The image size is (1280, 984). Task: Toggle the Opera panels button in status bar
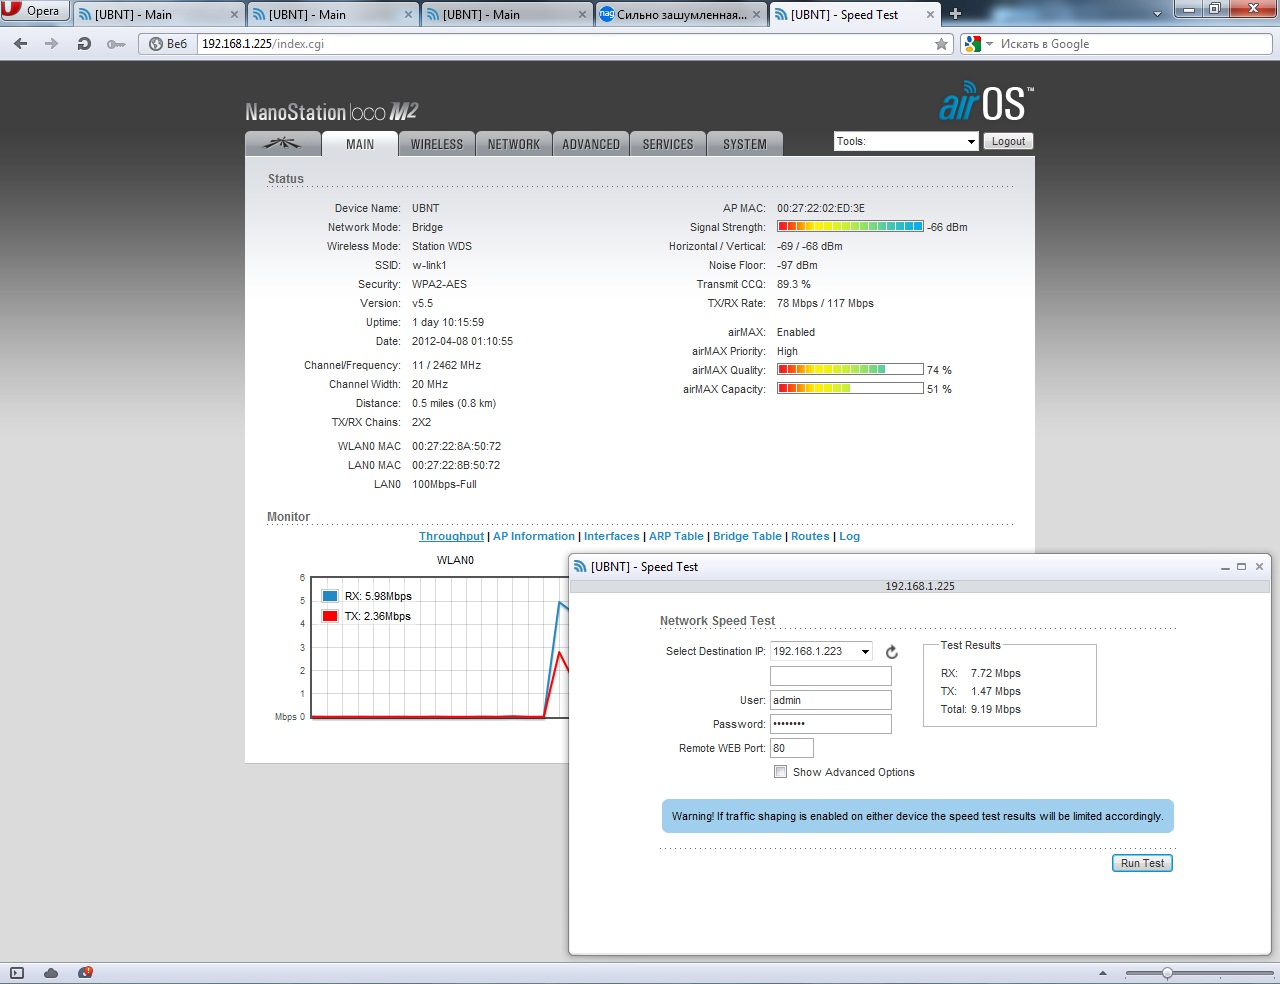click(x=16, y=973)
